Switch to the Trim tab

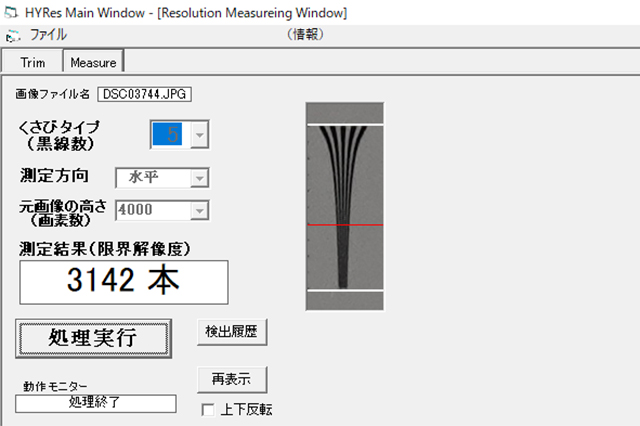click(33, 62)
